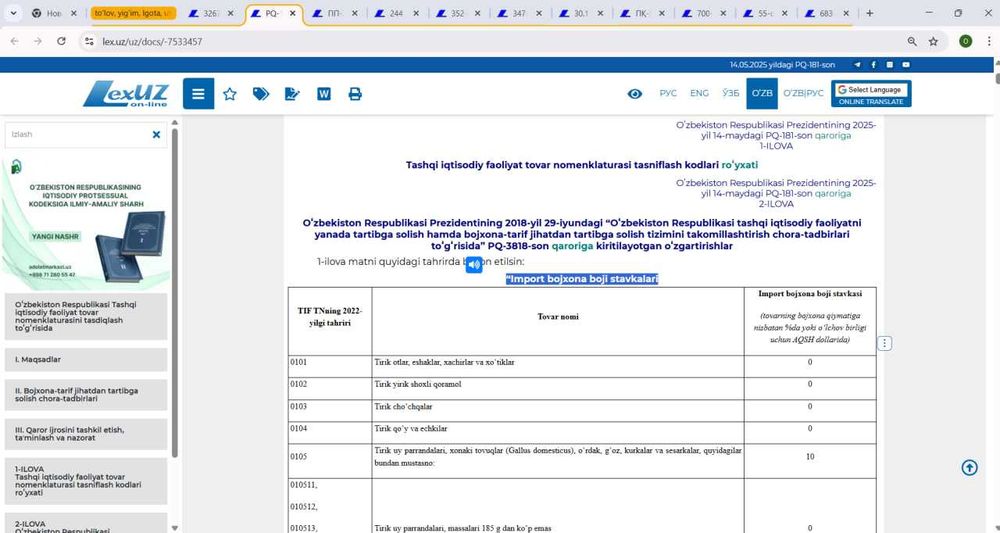The height and width of the screenshot is (533, 1000).
Task: Click the edit note pencil icon
Action: tap(292, 94)
